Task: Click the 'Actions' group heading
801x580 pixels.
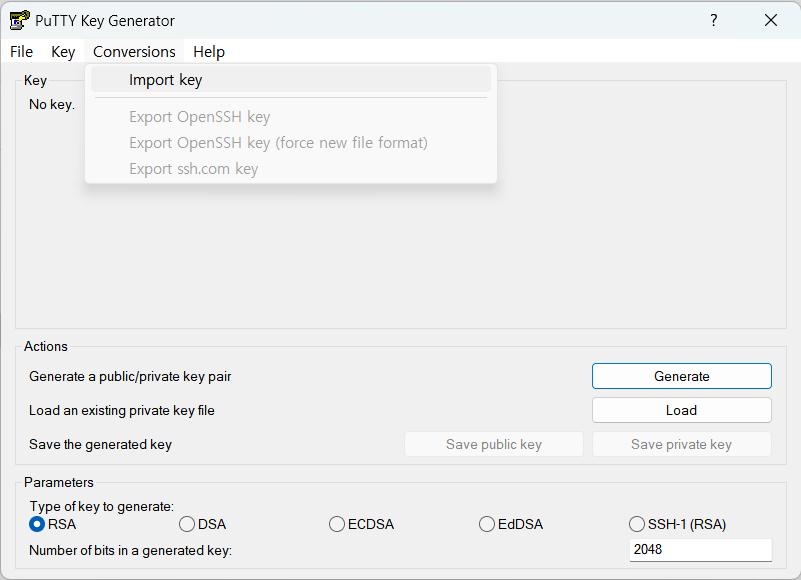Action: (x=45, y=346)
